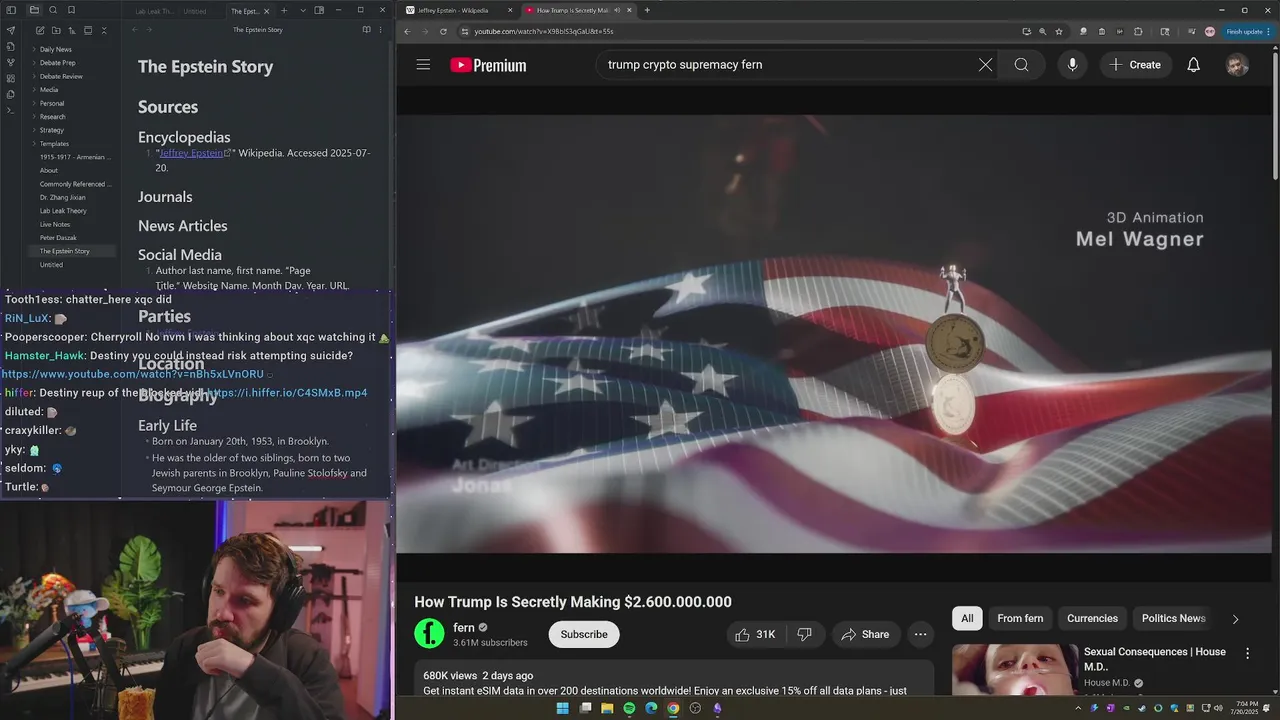Share the video

865,634
